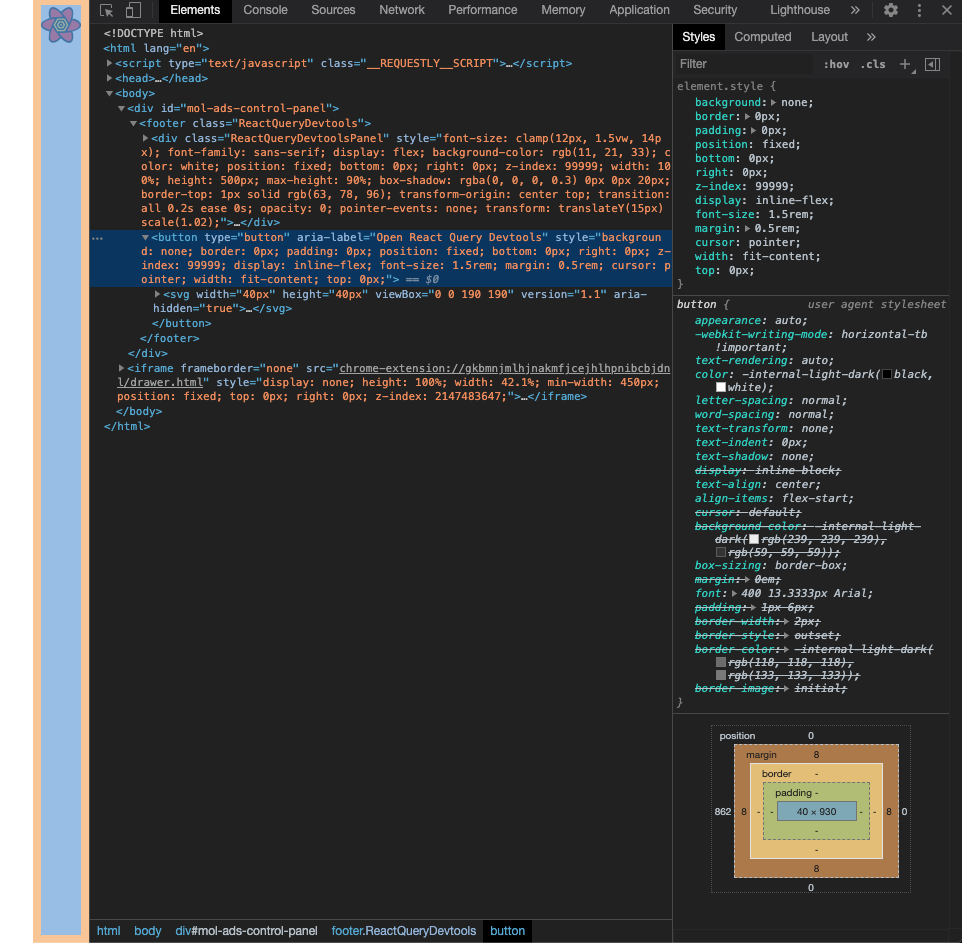This screenshot has width=962, height=943.
Task: Select the button breadcrumb
Action: [x=507, y=931]
